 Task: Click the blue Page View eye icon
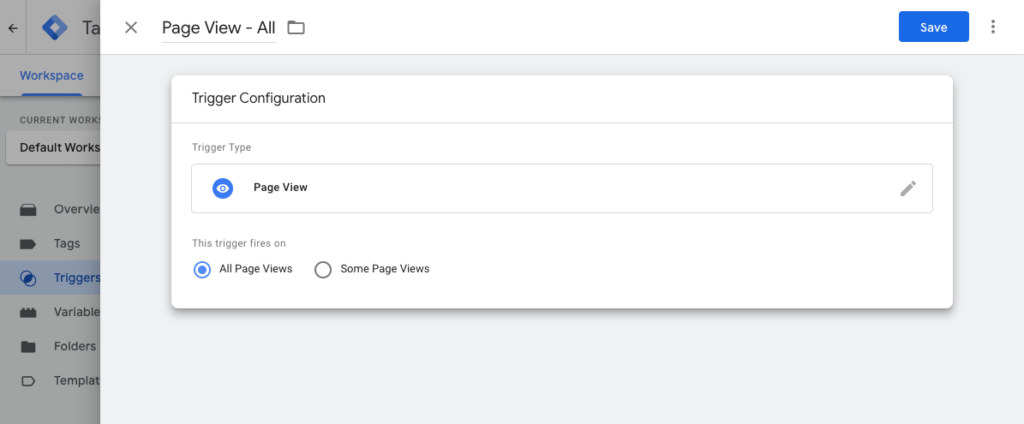point(223,188)
